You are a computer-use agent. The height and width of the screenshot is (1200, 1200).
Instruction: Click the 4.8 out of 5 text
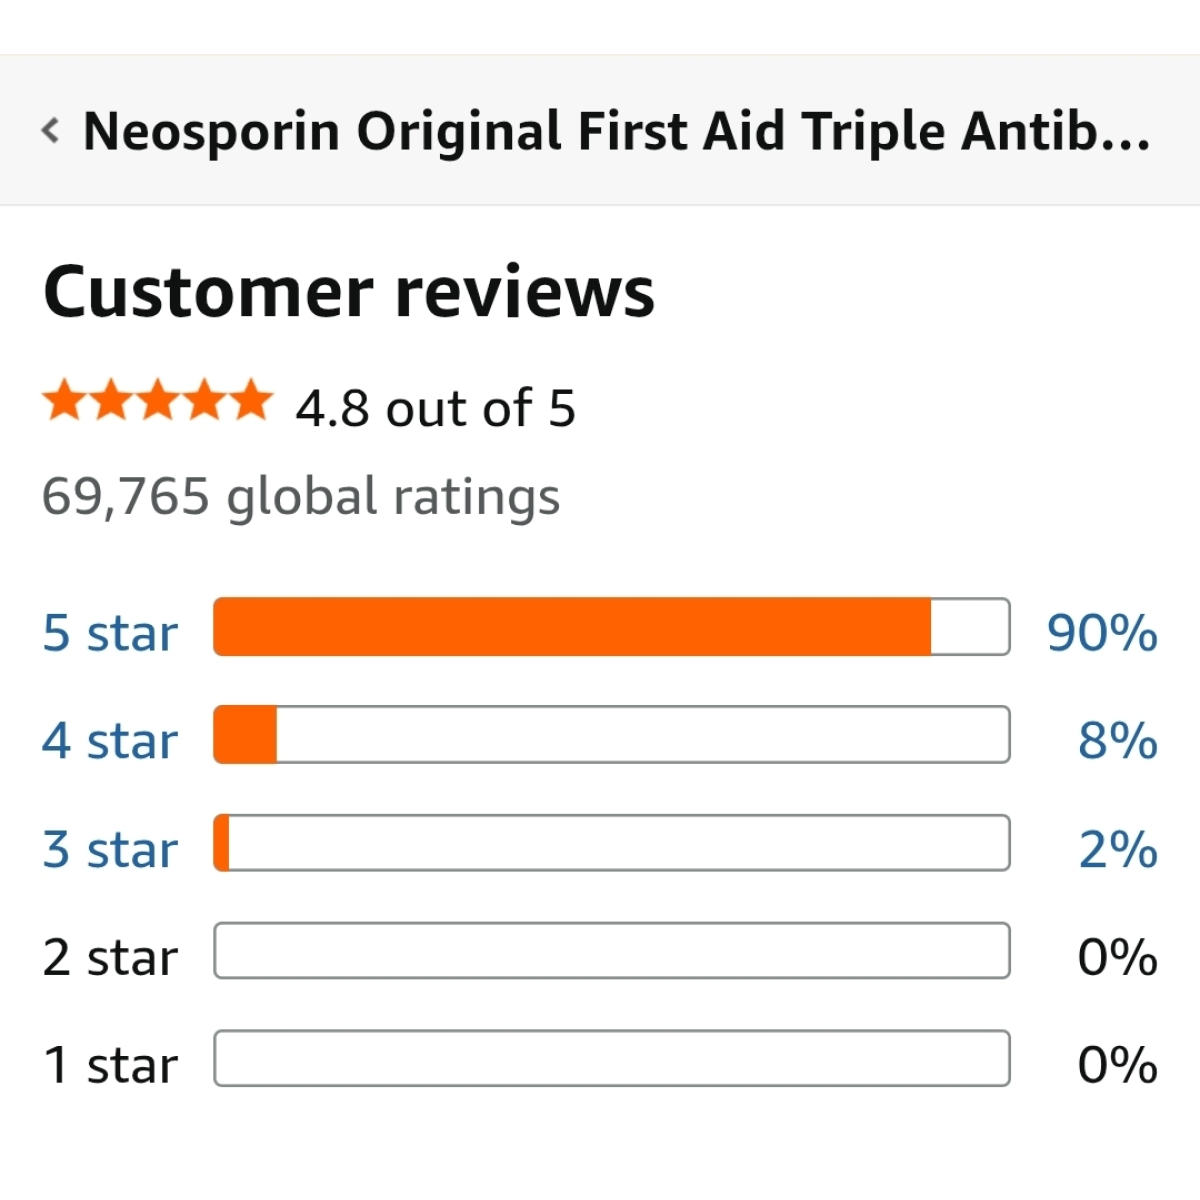point(436,408)
